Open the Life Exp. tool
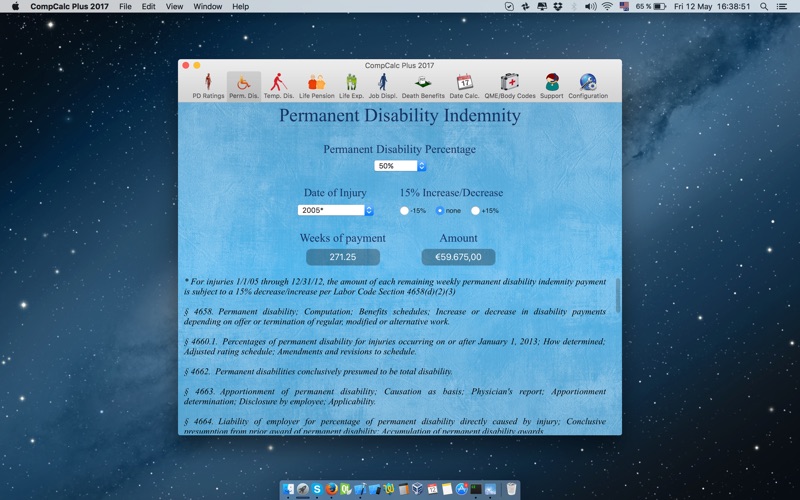Image resolution: width=800 pixels, height=500 pixels. pos(351,86)
